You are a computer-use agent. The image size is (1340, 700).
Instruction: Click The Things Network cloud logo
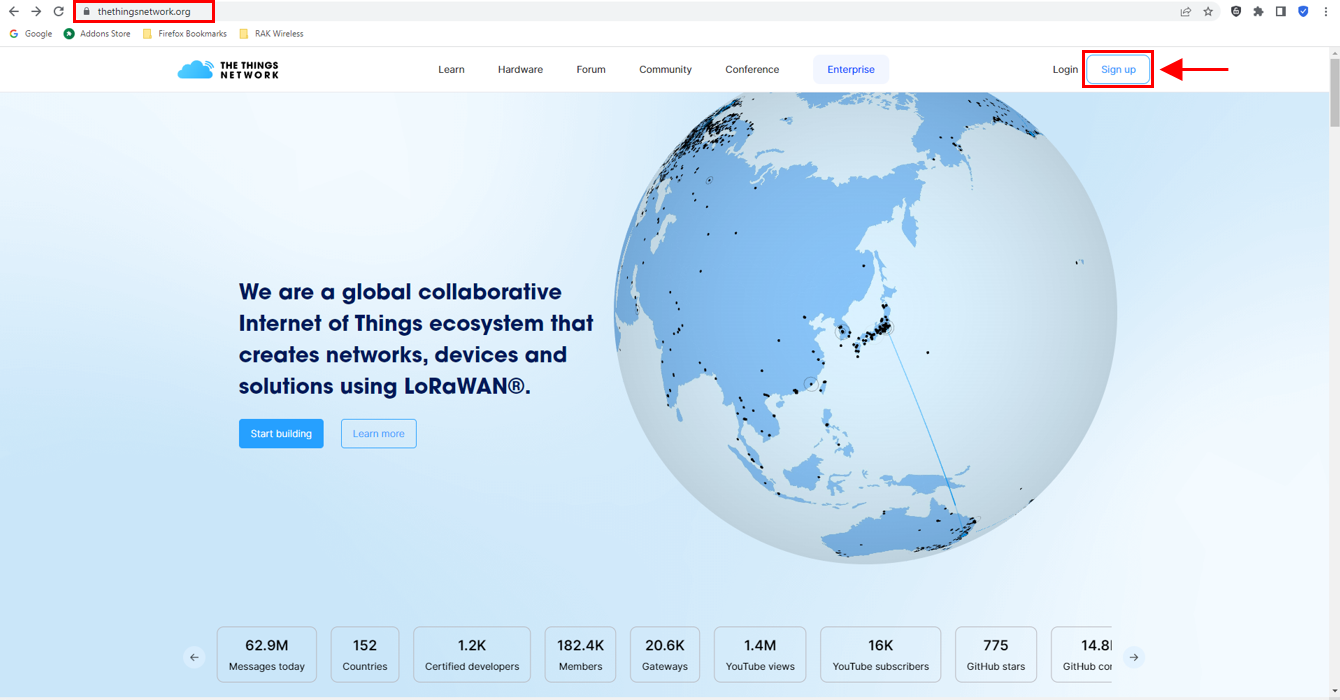[228, 70]
